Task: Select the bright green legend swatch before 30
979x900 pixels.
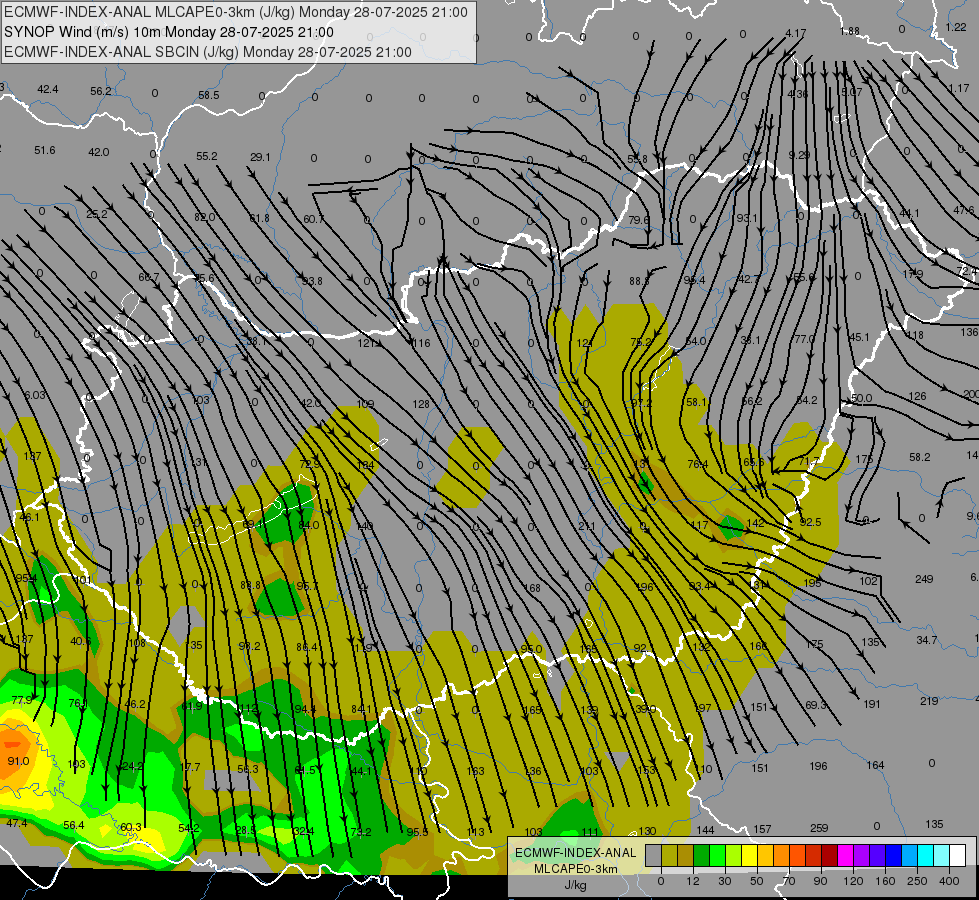Action: [x=717, y=855]
